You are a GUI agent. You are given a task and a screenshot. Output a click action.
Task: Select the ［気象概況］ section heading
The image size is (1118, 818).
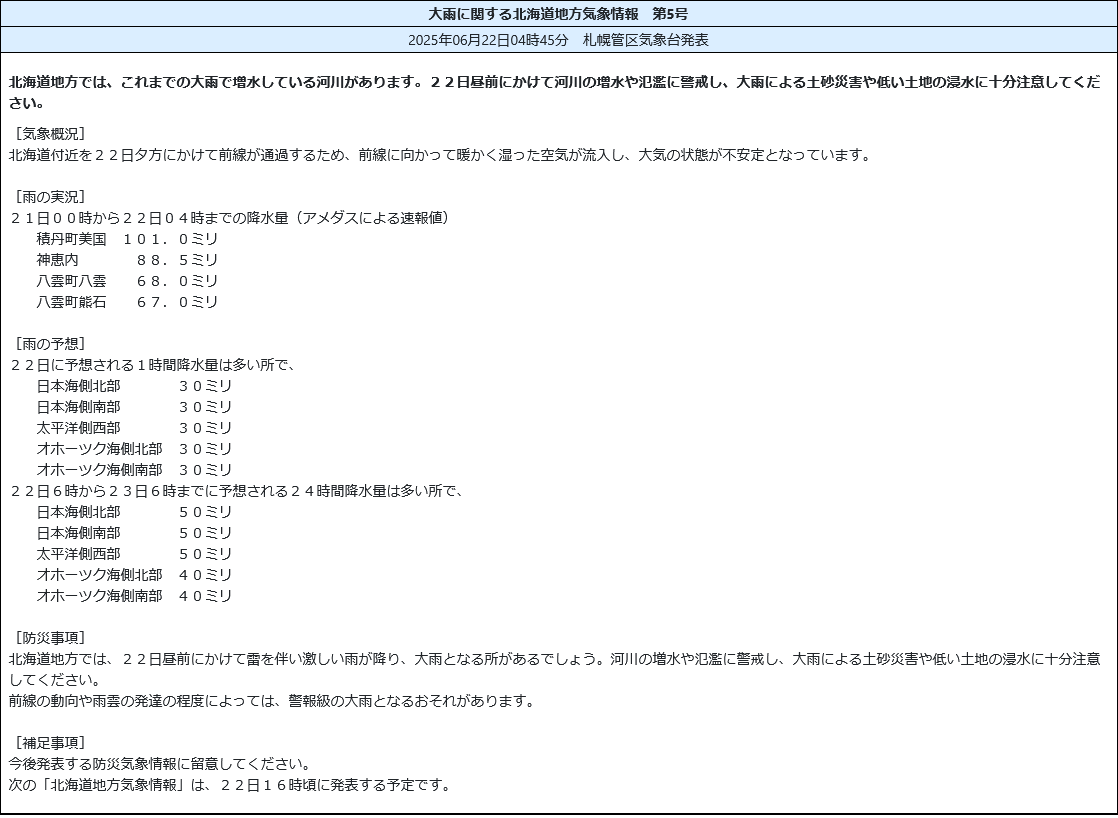(50, 133)
